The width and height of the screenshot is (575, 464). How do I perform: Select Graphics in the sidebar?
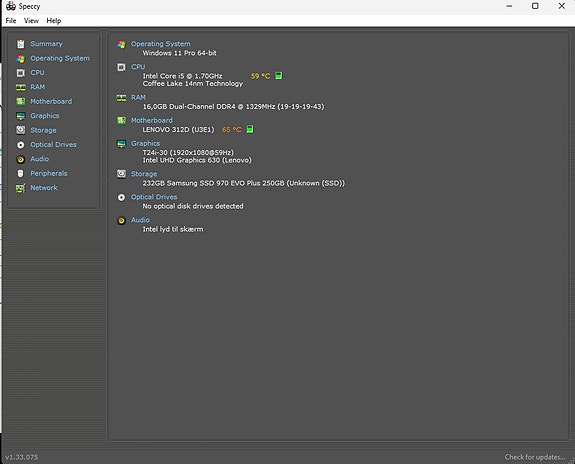point(45,116)
